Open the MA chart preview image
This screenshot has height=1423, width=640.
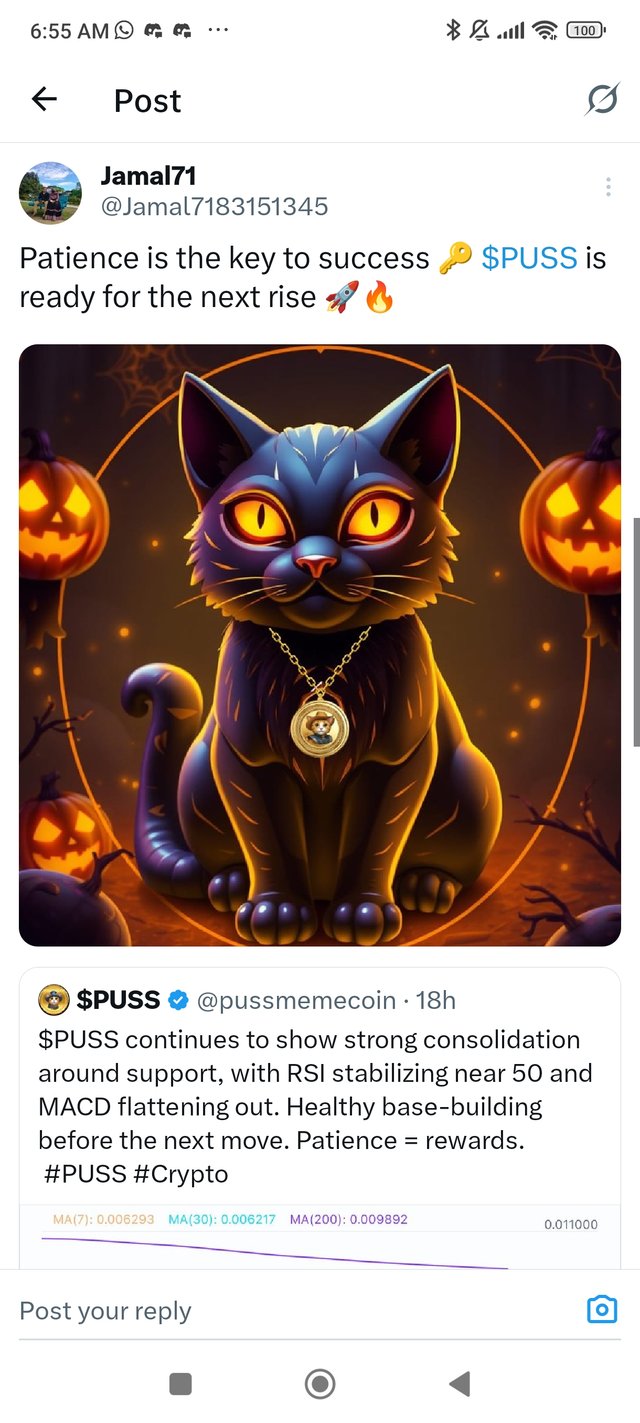pyautogui.click(x=320, y=1237)
